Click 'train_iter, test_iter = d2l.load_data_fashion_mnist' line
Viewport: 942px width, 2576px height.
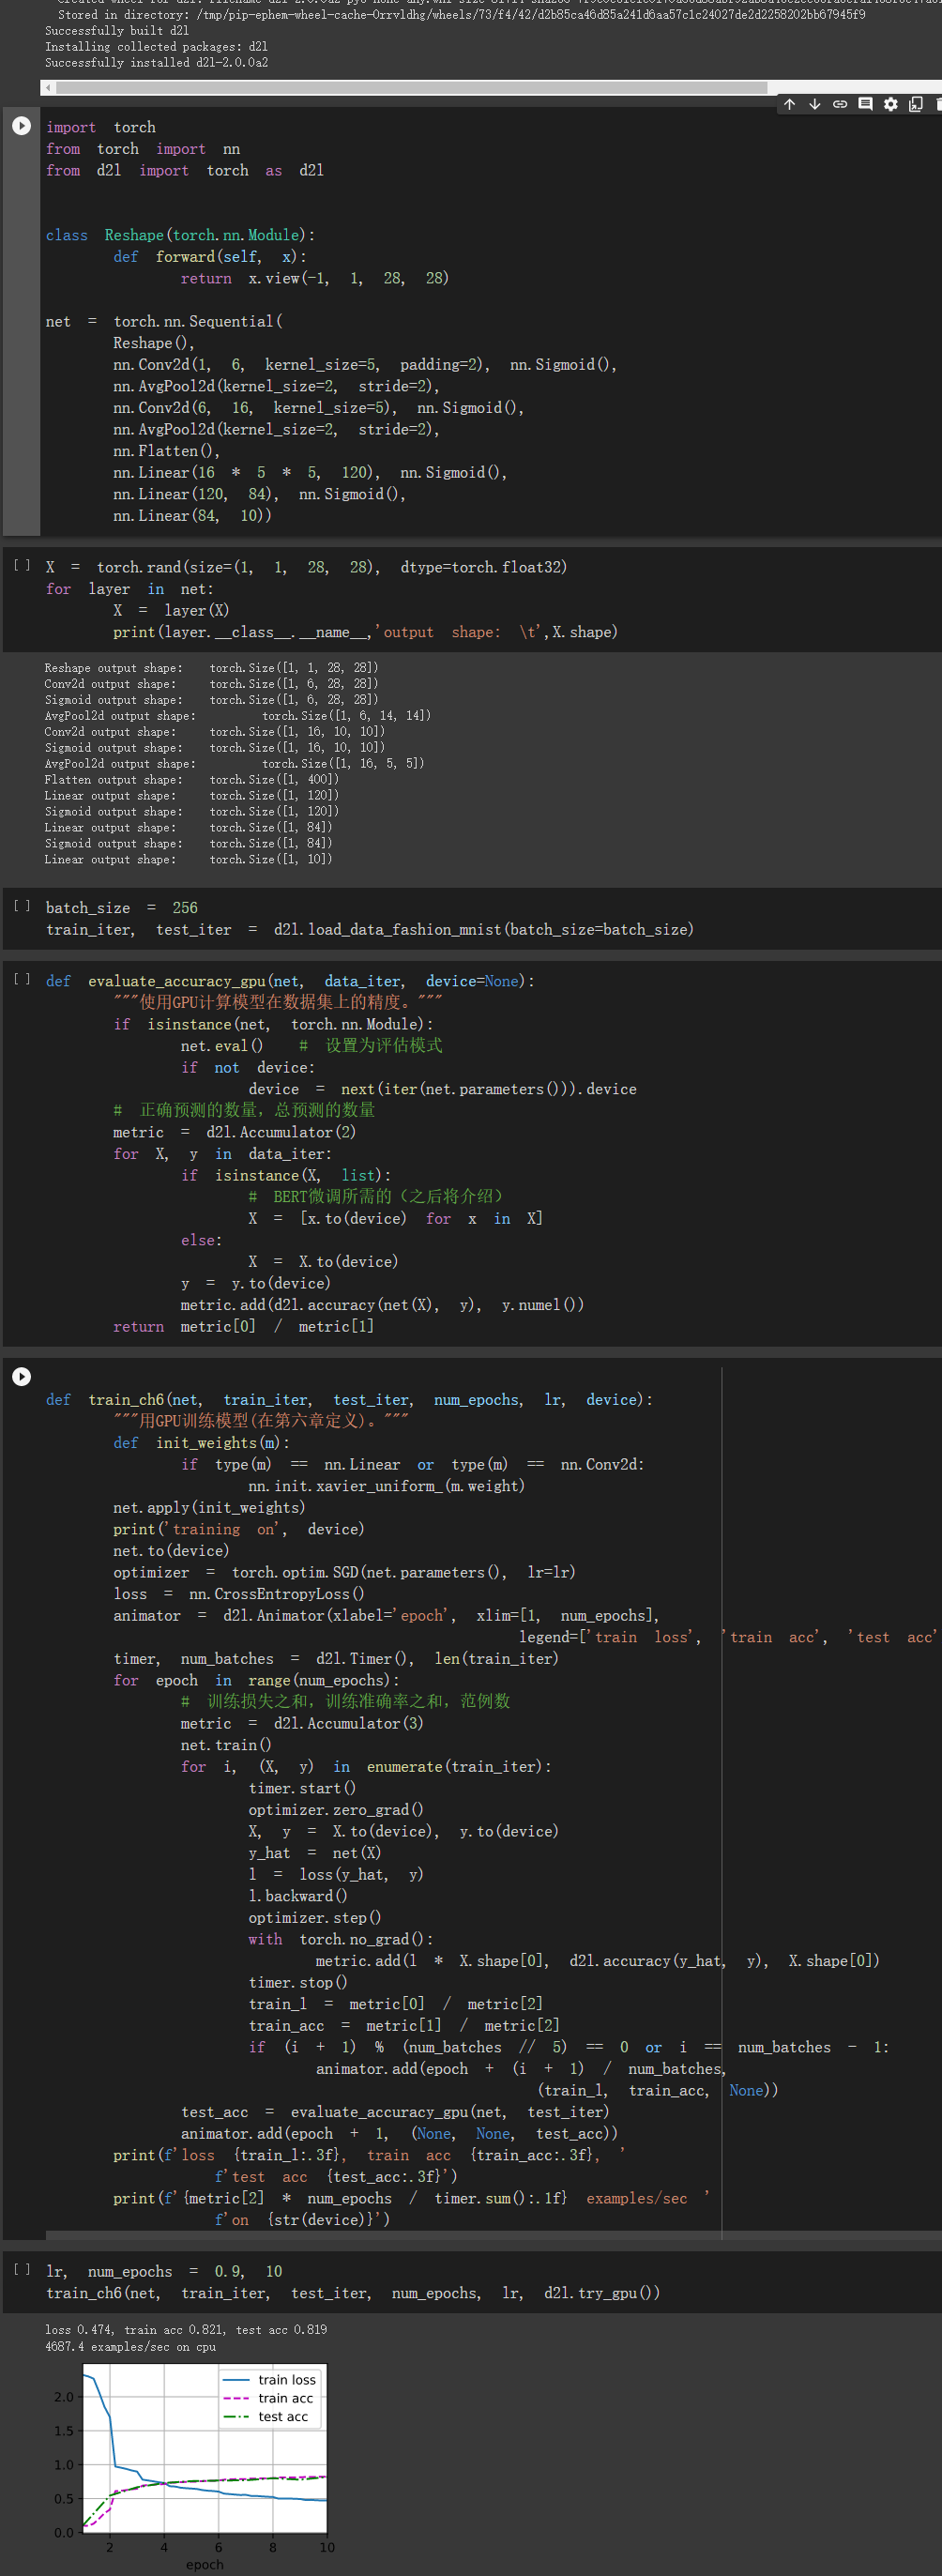pyautogui.click(x=369, y=929)
